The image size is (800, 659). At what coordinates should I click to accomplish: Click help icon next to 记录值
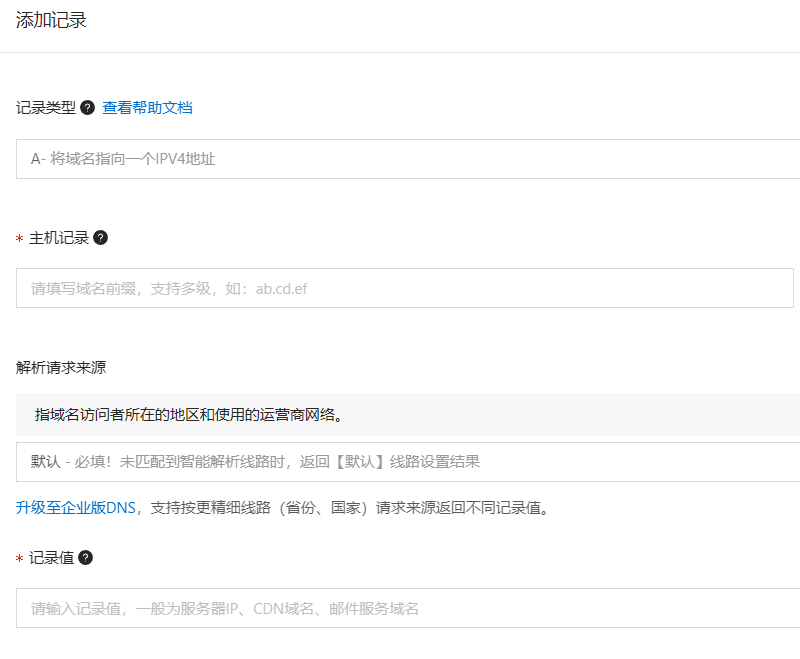86,557
